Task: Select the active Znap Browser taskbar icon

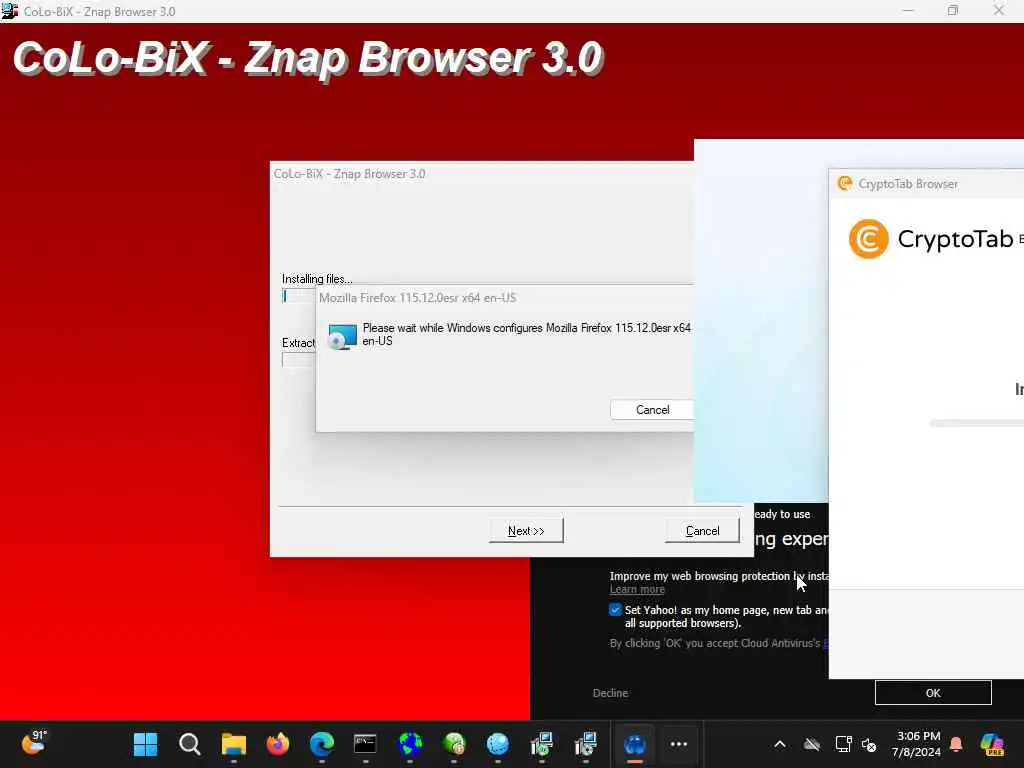Action: 634,744
